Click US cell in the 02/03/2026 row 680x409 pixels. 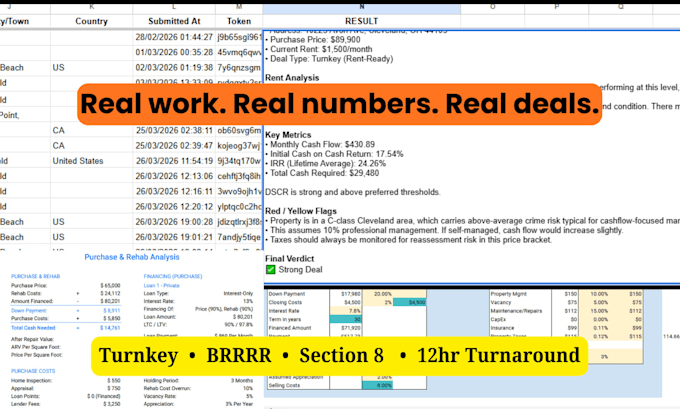click(x=92, y=68)
